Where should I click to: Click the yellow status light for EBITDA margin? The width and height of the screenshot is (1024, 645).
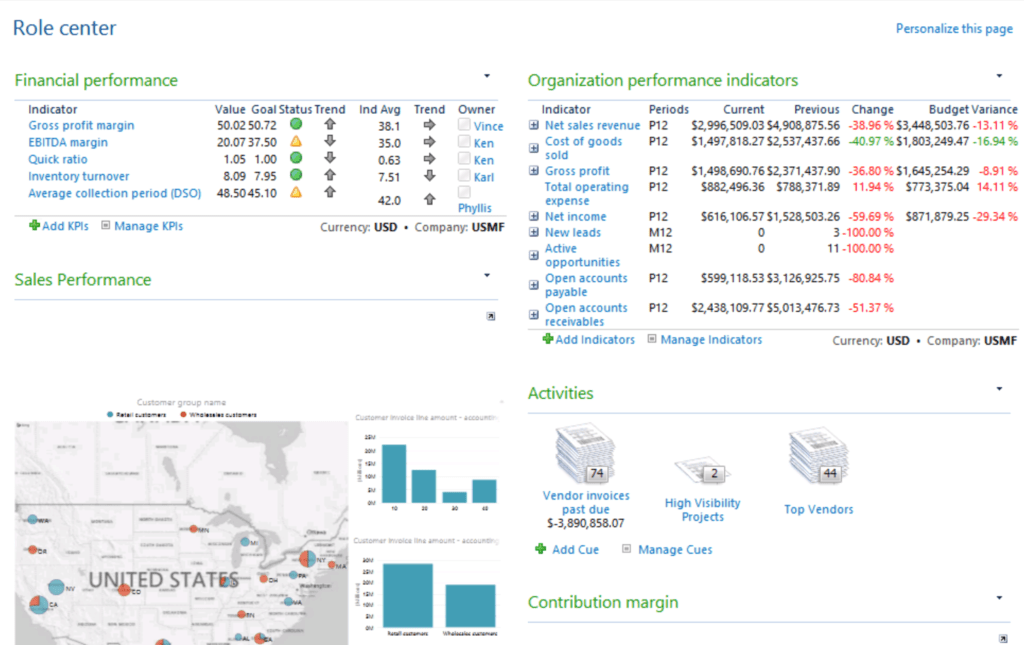point(296,143)
